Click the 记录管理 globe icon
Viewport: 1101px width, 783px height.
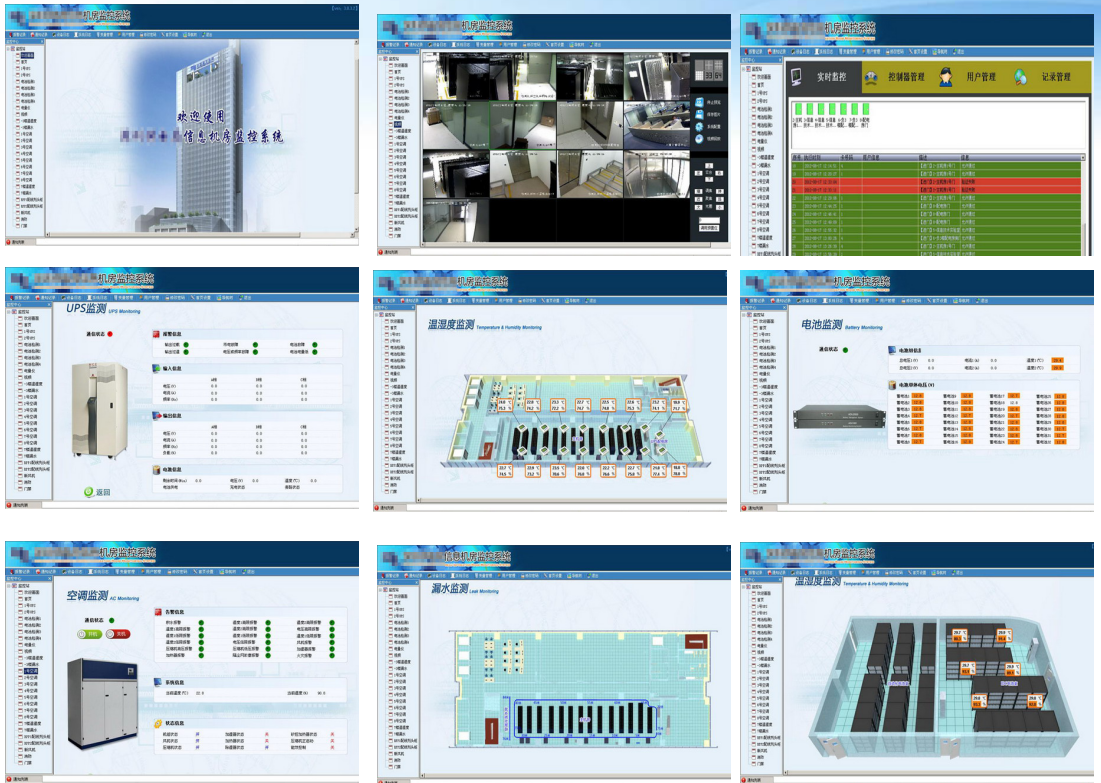point(1021,77)
